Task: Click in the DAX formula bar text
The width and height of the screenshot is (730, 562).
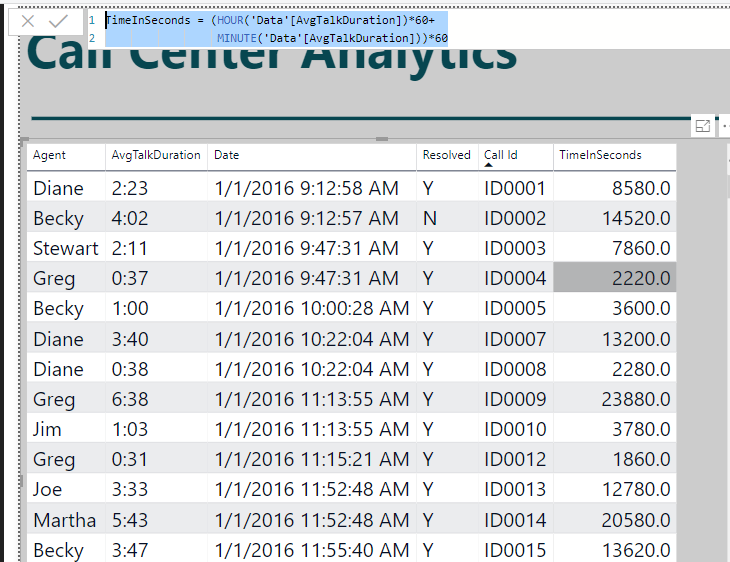Action: [x=277, y=29]
